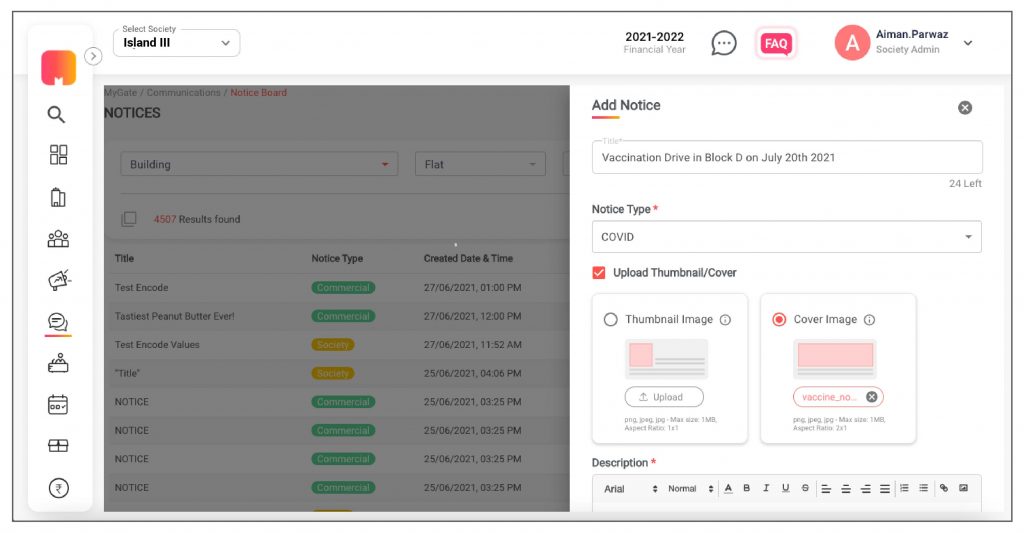Open the Select Society dropdown

pyautogui.click(x=176, y=43)
